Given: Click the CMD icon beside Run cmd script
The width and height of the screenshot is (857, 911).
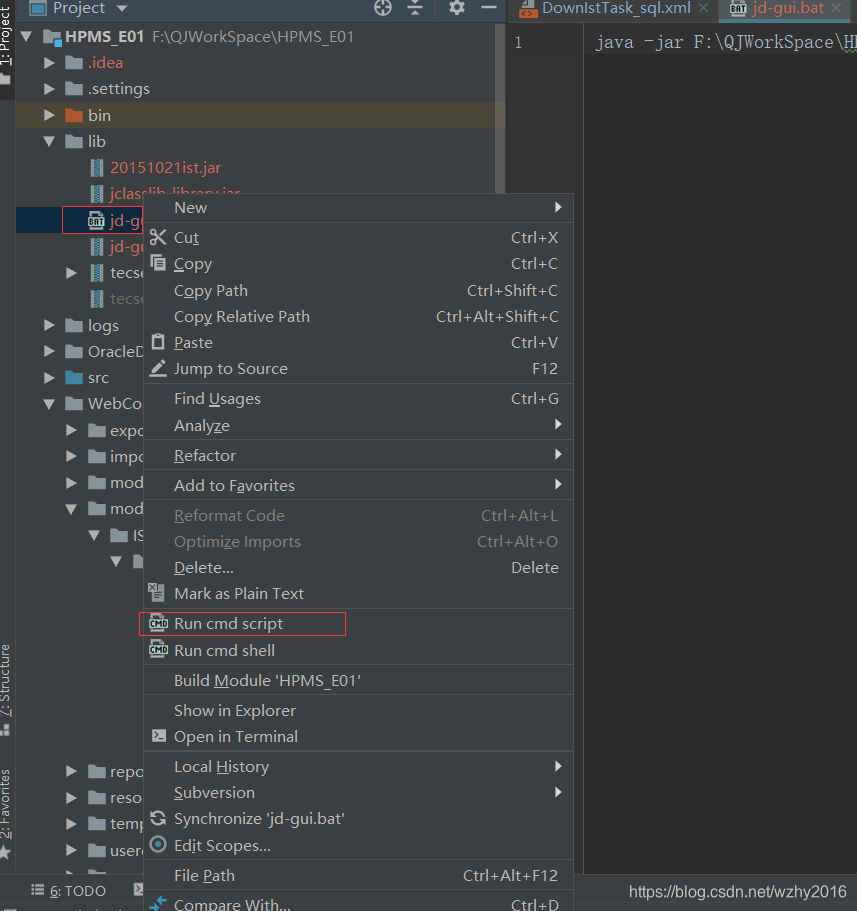Looking at the screenshot, I should click(158, 623).
